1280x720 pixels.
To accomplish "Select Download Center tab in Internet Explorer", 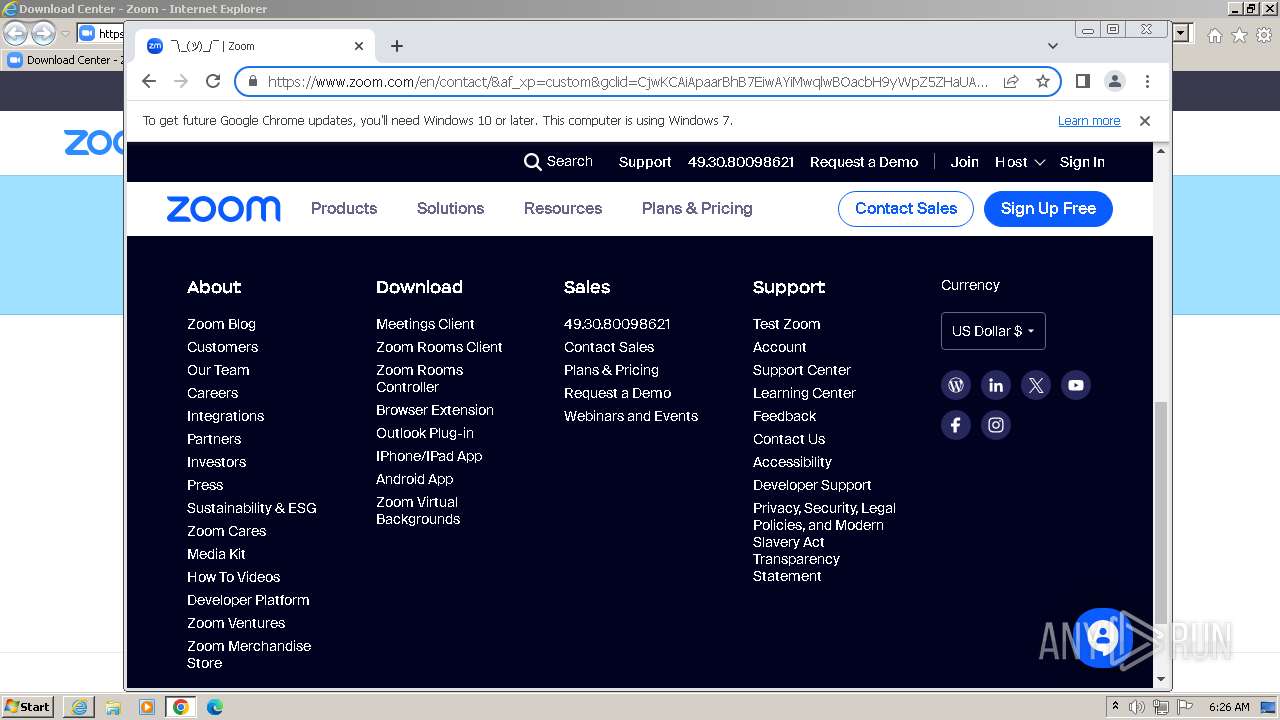I will [x=64, y=60].
